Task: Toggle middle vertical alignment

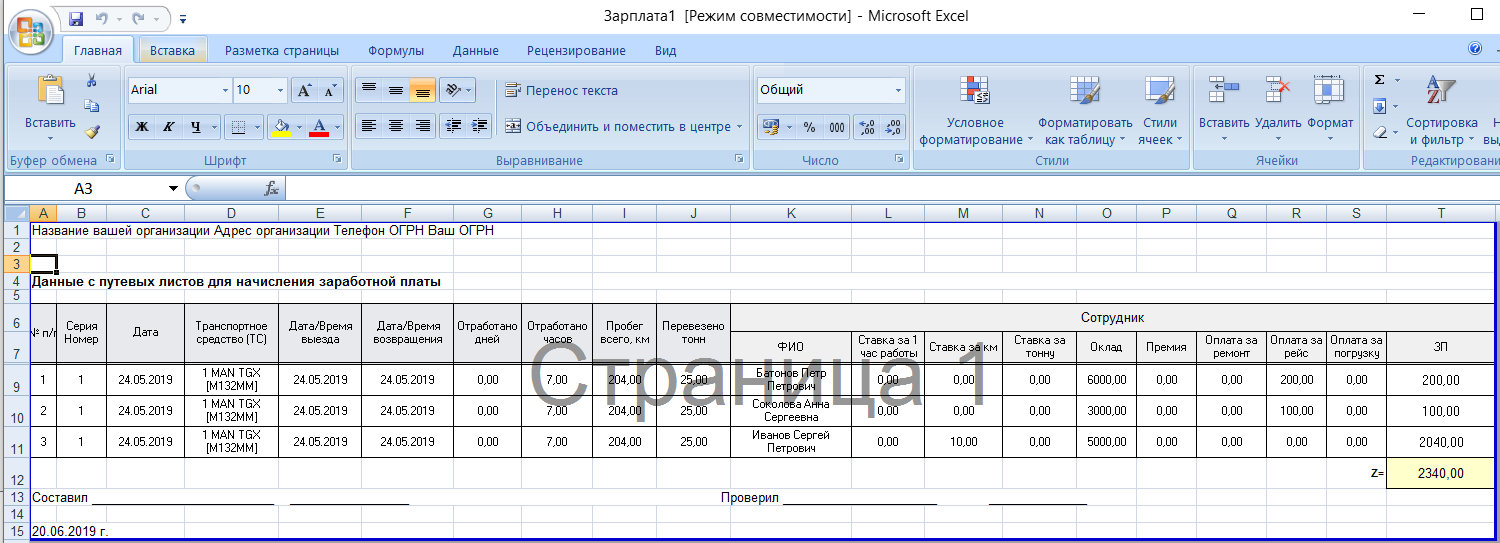Action: click(x=396, y=90)
